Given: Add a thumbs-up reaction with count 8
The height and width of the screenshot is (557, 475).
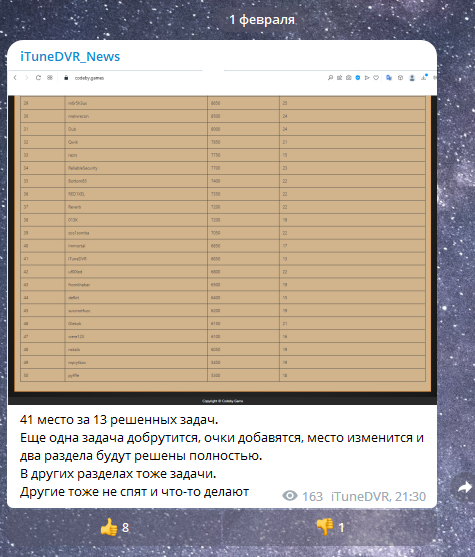Looking at the screenshot, I should pos(114,527).
